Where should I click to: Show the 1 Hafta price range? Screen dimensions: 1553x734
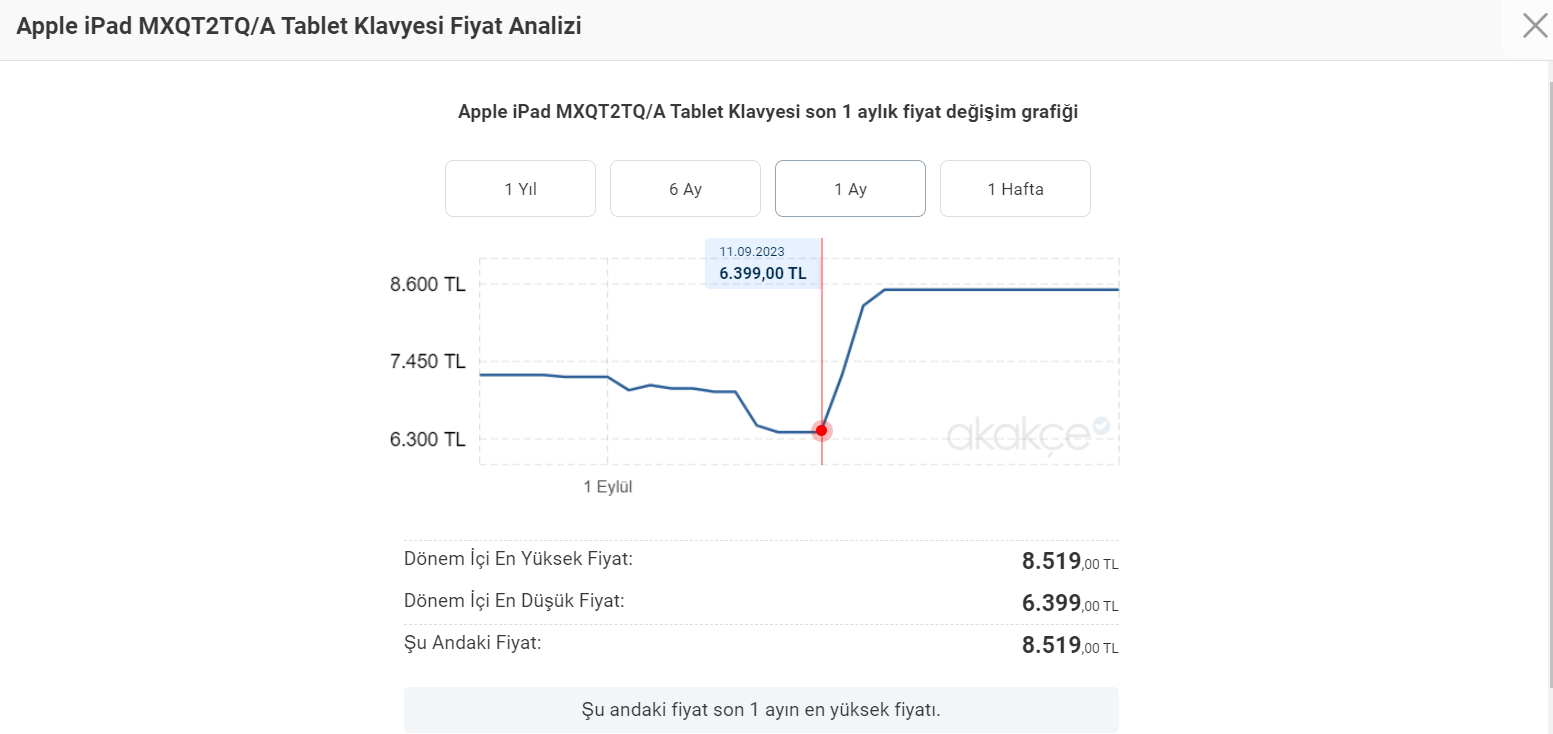(x=1015, y=189)
